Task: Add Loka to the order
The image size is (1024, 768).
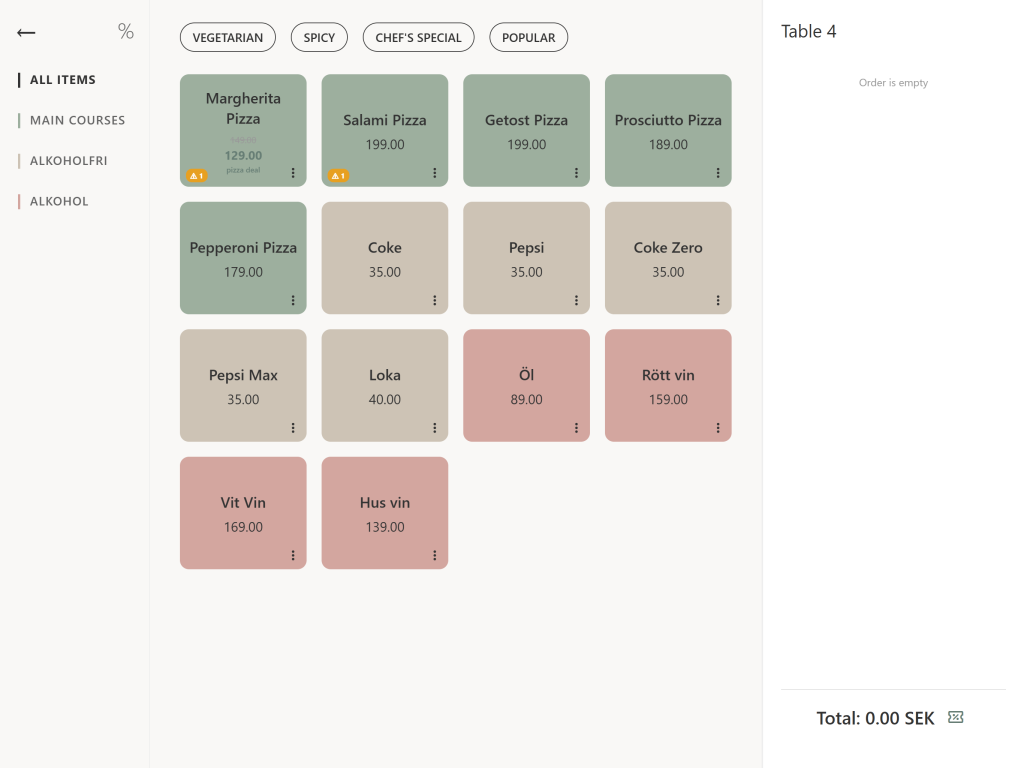Action: [385, 385]
